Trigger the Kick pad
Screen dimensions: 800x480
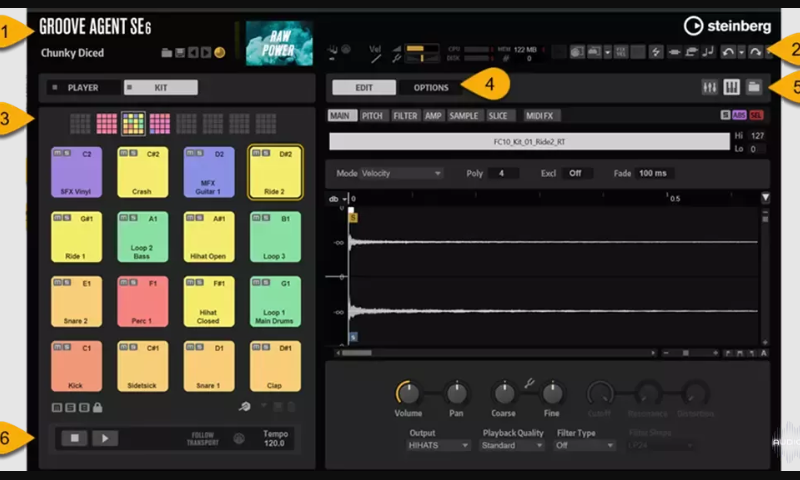click(76, 366)
